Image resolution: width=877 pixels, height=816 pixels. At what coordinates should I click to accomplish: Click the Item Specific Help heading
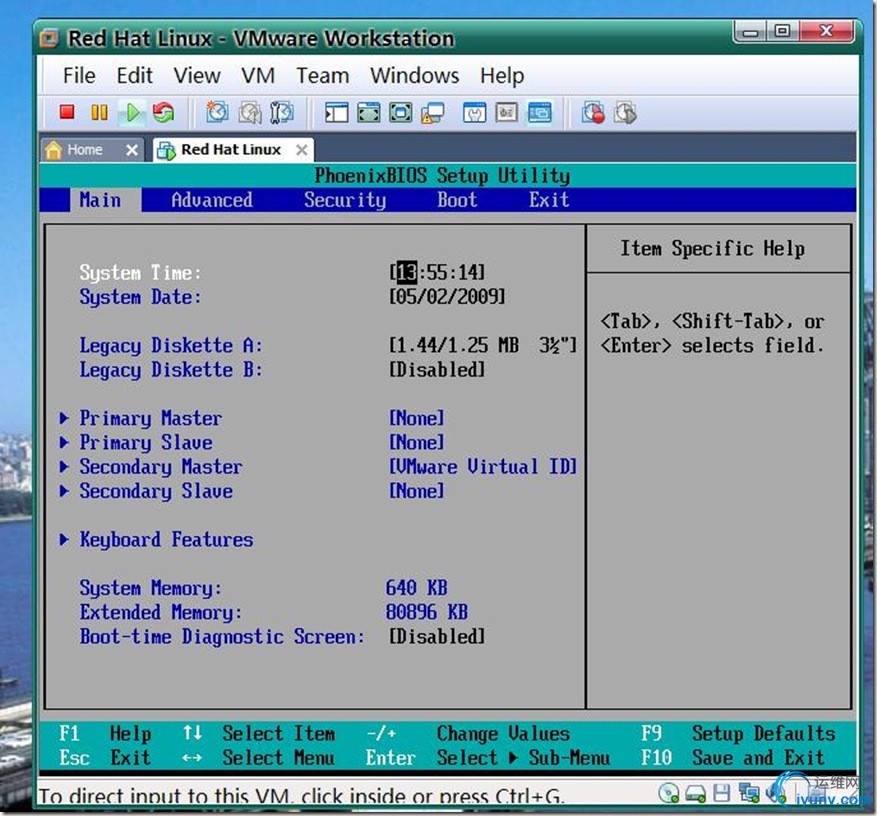coord(713,248)
